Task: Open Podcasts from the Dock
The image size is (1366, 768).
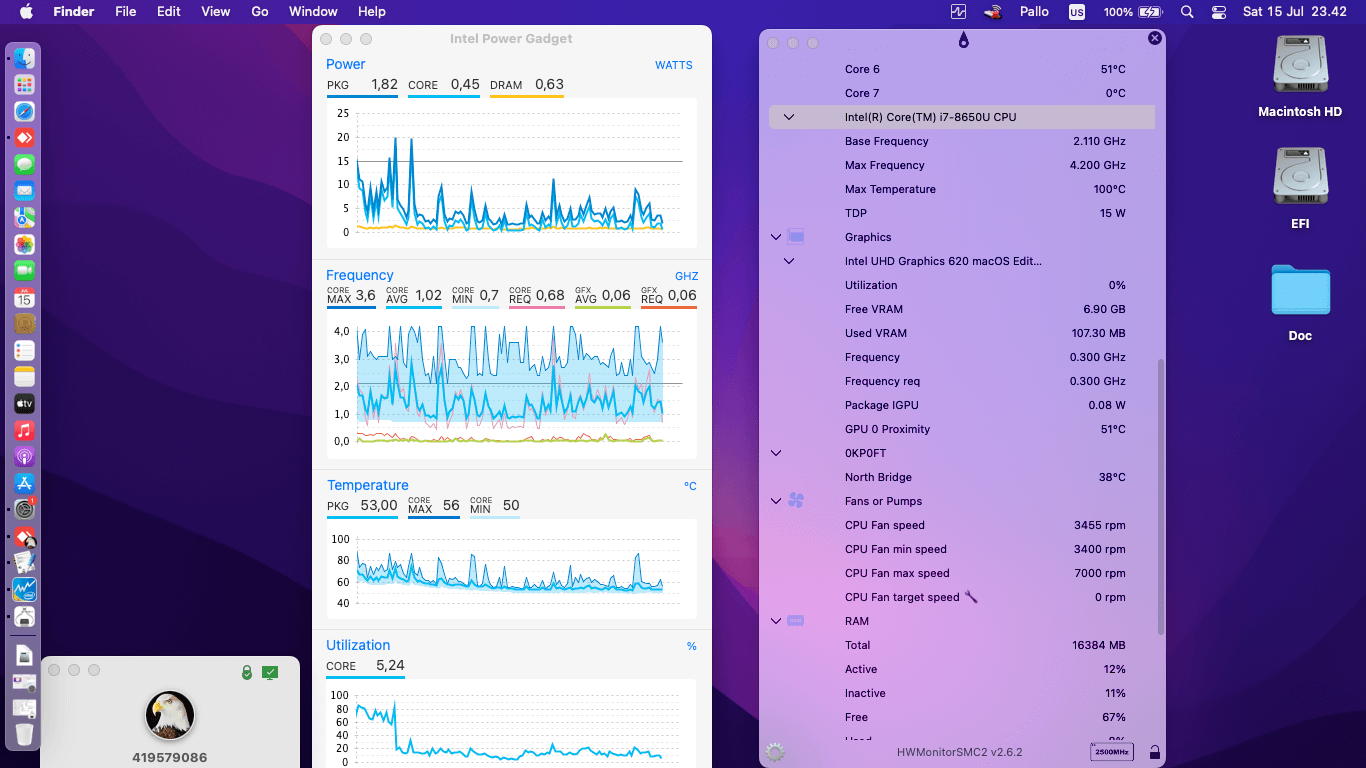Action: coord(24,456)
